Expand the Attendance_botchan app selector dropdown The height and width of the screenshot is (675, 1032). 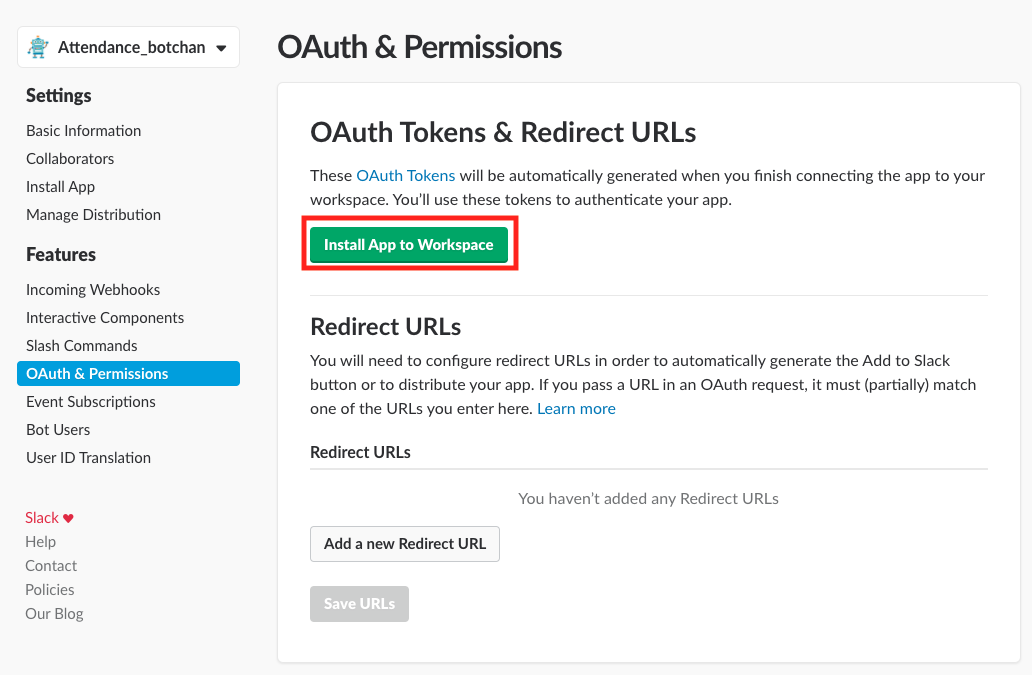click(221, 48)
